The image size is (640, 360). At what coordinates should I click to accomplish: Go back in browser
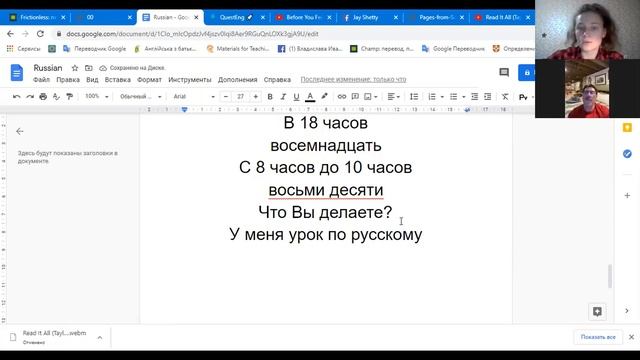pos(10,34)
